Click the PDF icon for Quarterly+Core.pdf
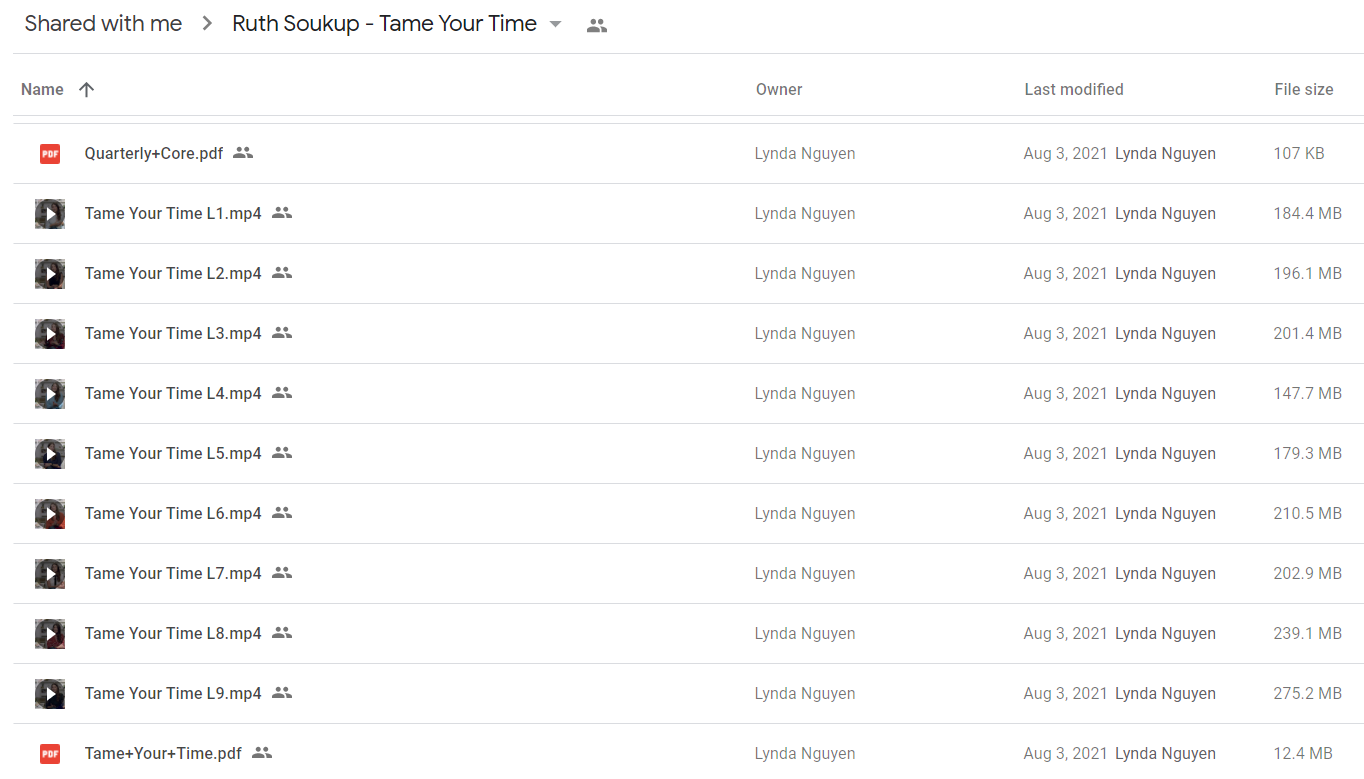 [50, 154]
